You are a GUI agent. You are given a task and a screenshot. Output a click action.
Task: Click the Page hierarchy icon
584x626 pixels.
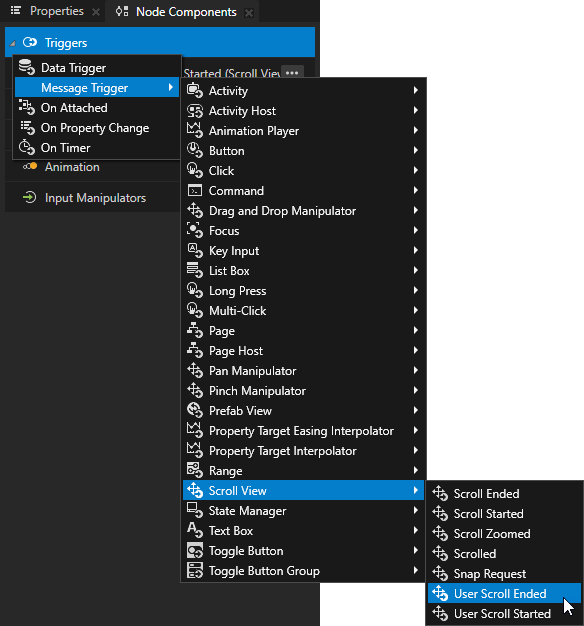195,330
